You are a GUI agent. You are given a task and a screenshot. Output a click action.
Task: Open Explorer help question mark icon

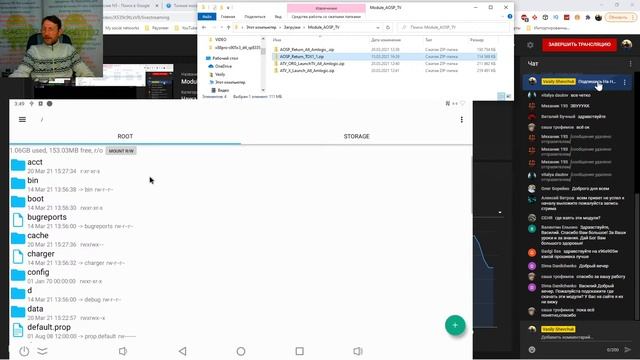(x=510, y=17)
